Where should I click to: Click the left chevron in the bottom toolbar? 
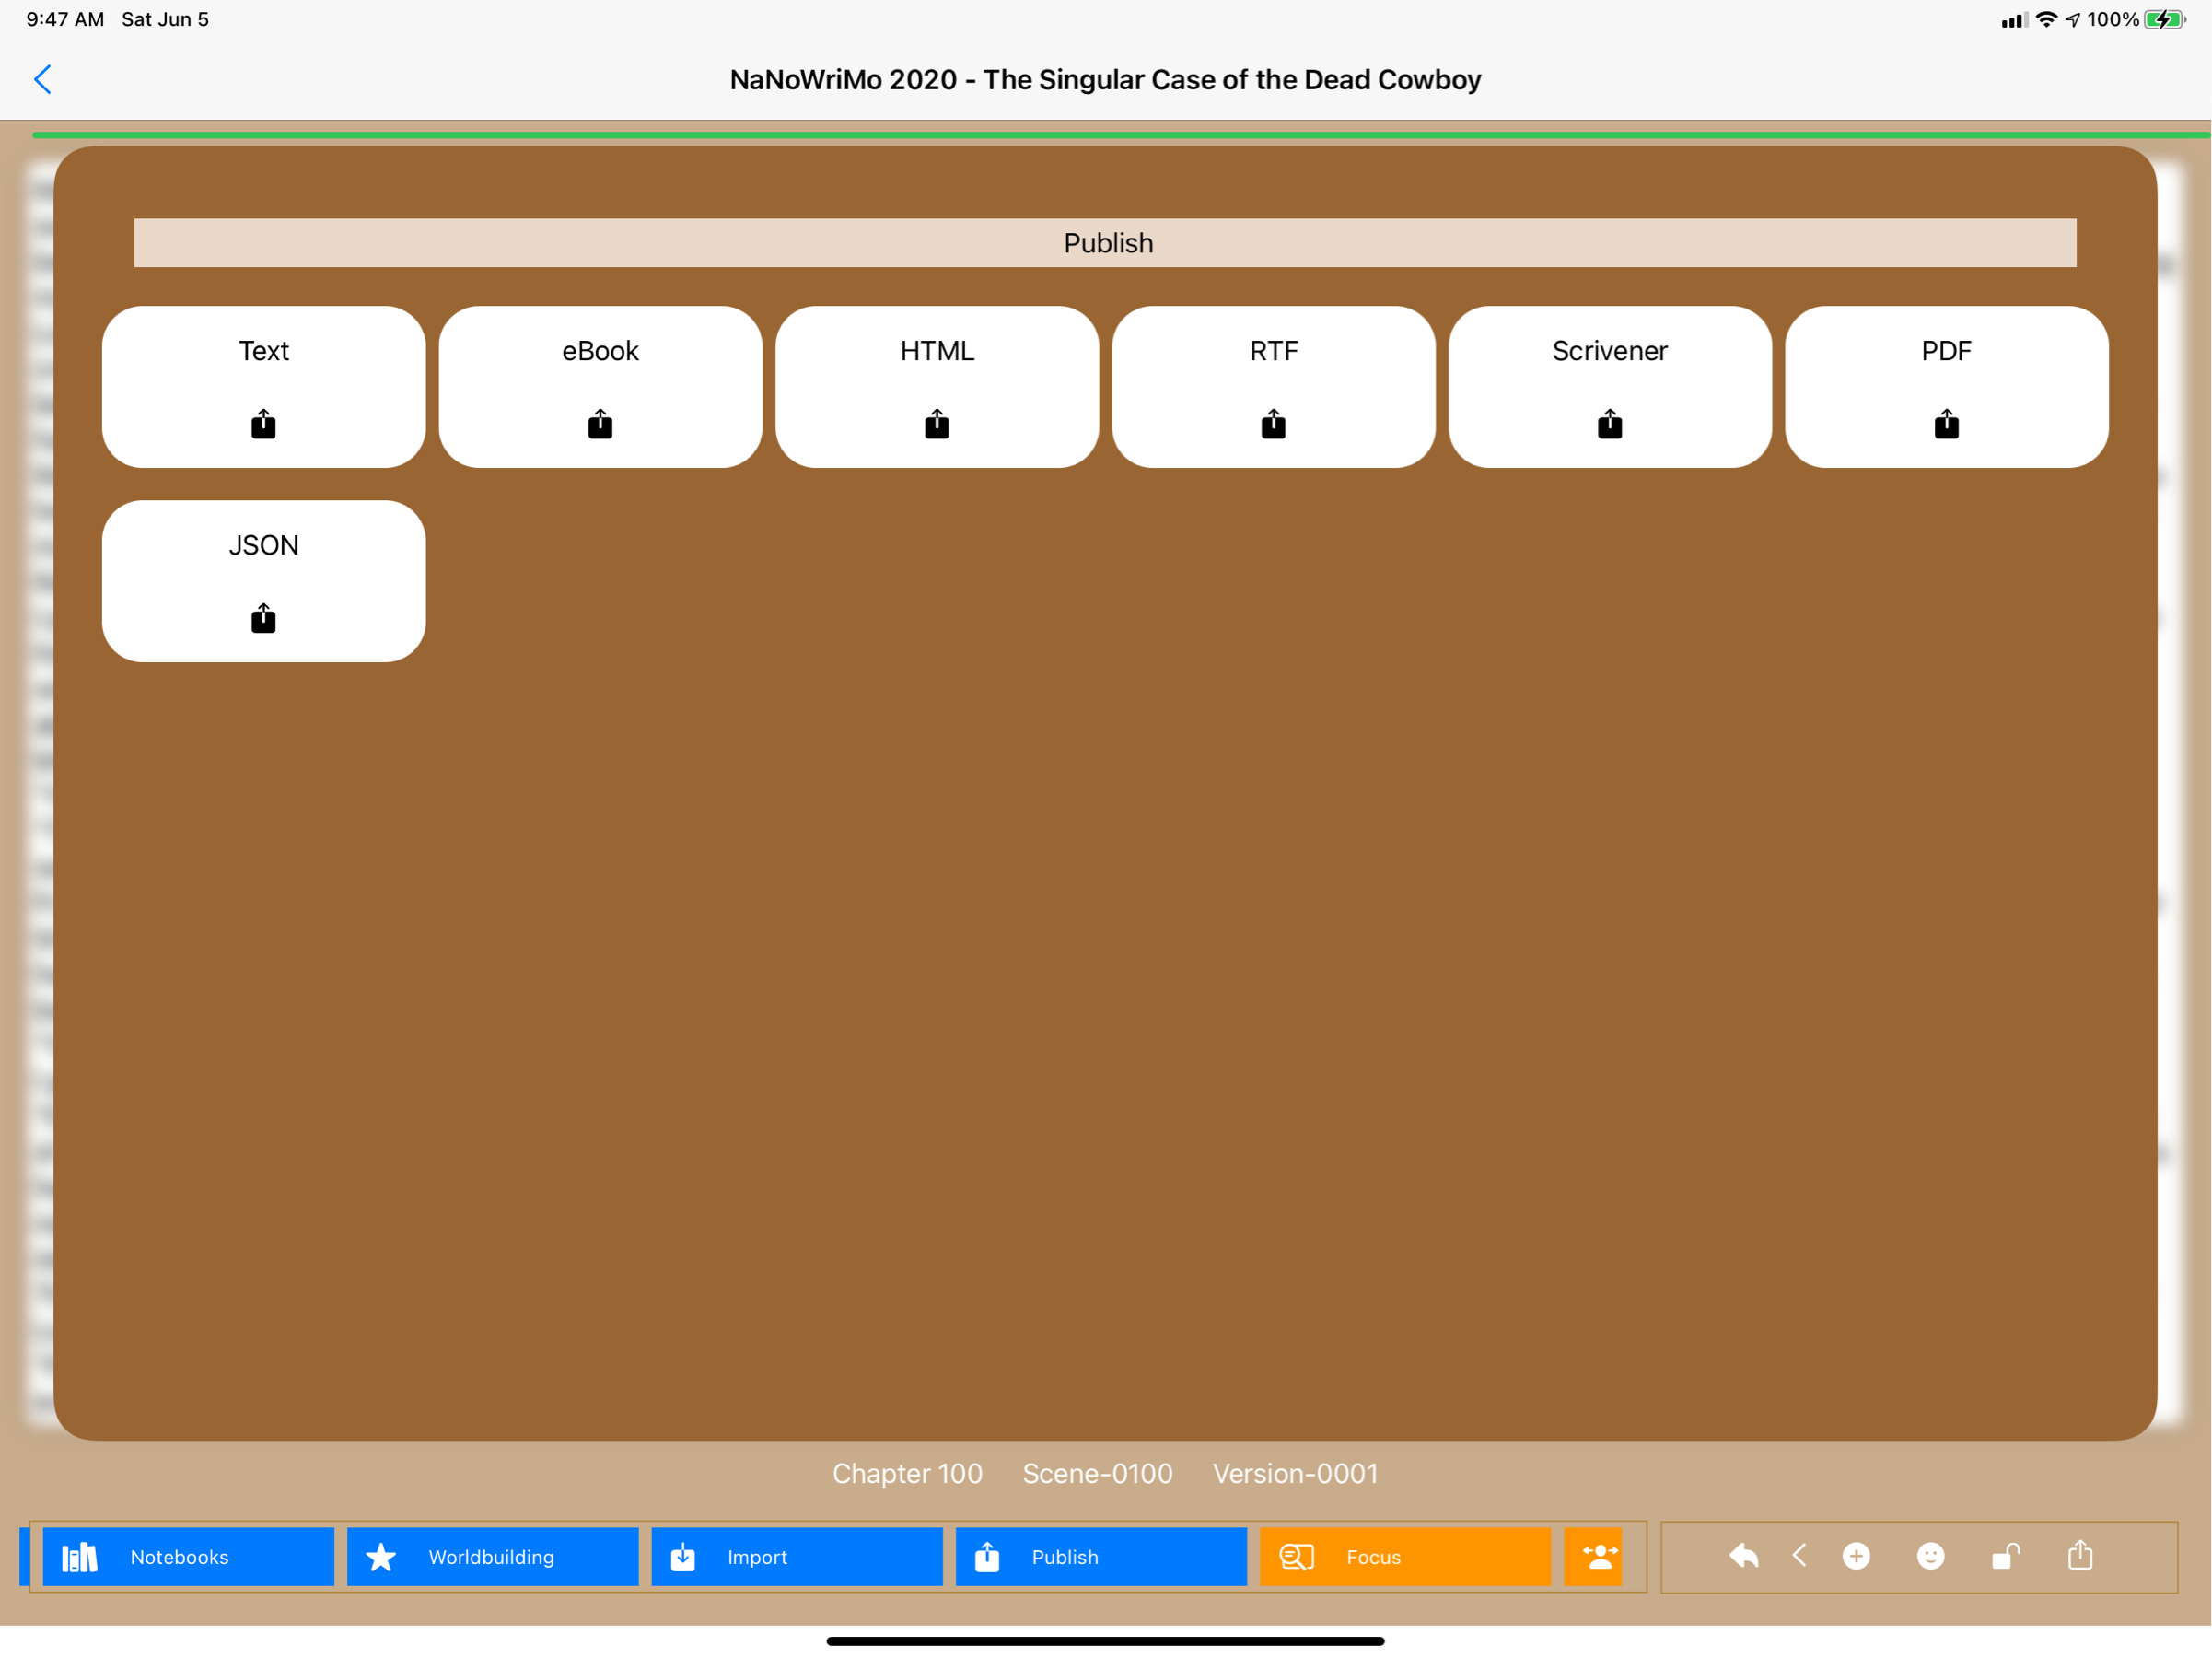[1799, 1556]
